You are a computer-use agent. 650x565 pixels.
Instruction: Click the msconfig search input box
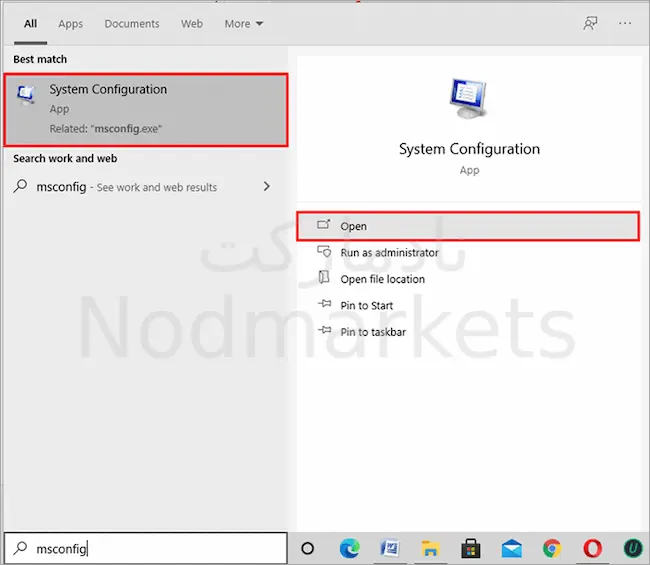pyautogui.click(x=146, y=548)
